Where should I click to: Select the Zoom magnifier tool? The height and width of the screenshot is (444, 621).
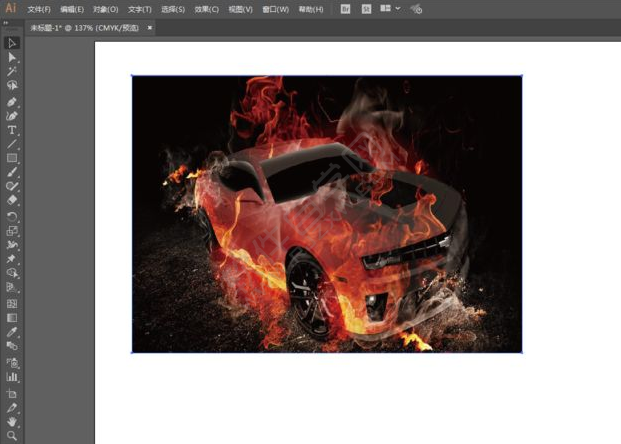click(x=12, y=436)
